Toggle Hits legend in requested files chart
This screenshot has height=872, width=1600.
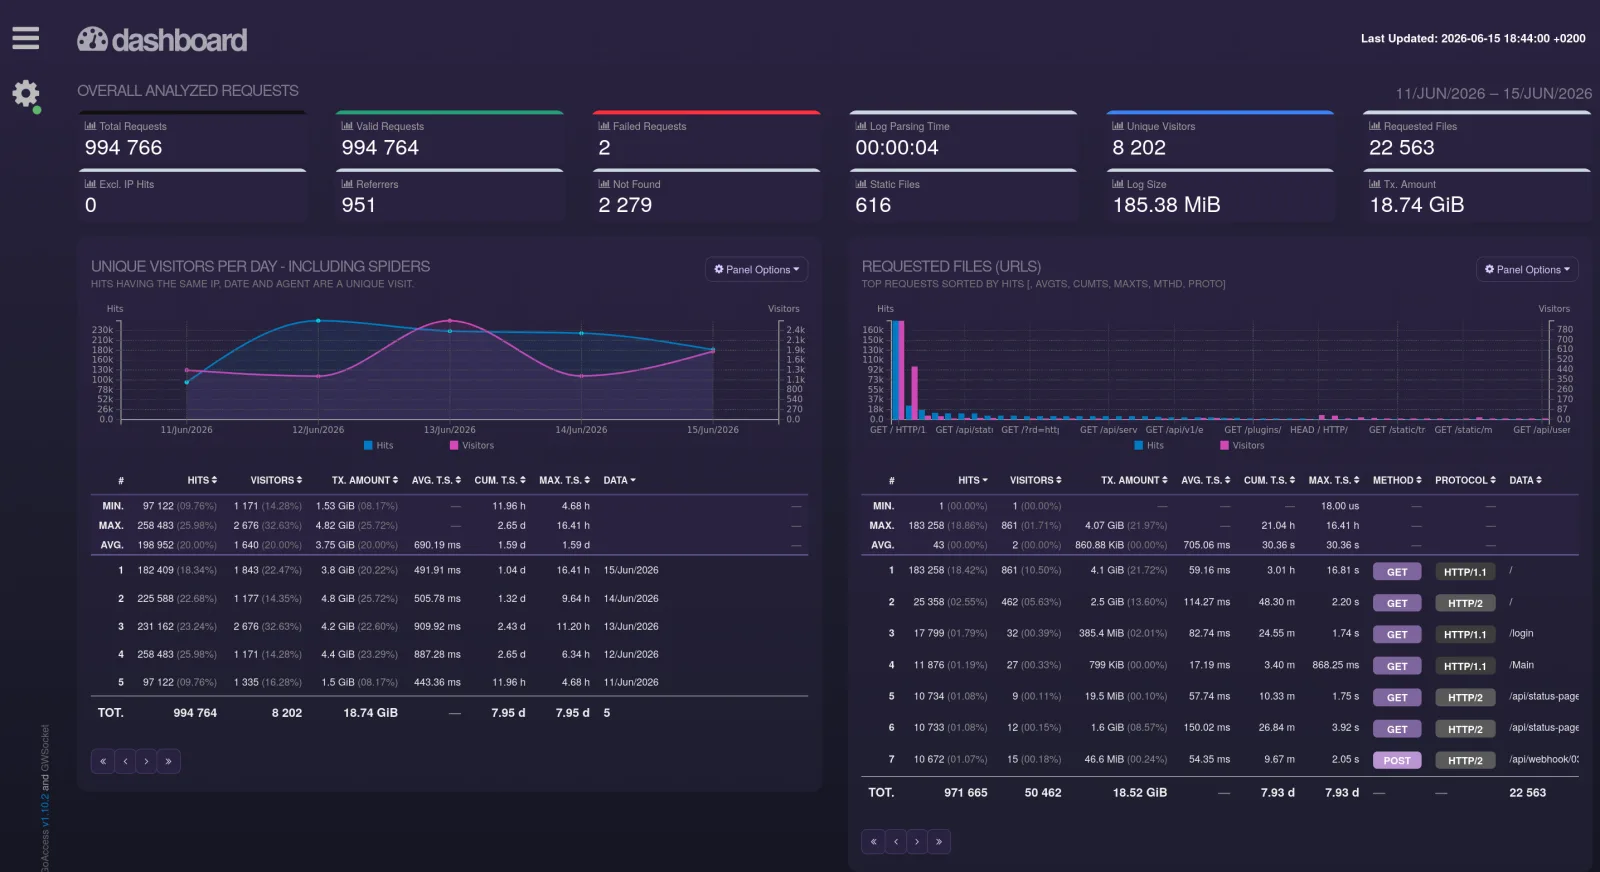pyautogui.click(x=1149, y=446)
